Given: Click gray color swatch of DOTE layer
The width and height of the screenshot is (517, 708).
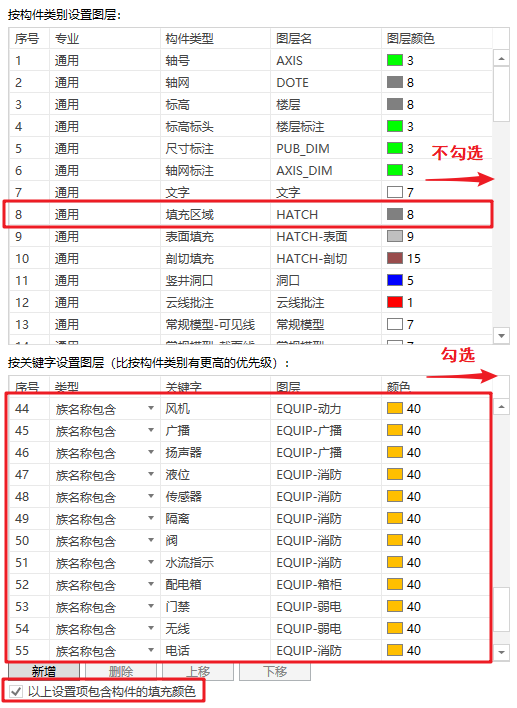Looking at the screenshot, I should coord(395,82).
